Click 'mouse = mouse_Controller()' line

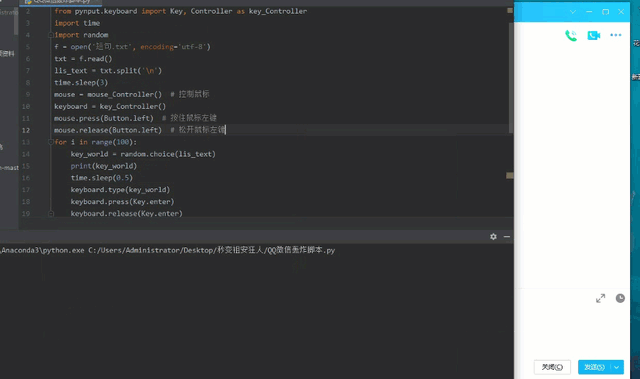[108, 95]
